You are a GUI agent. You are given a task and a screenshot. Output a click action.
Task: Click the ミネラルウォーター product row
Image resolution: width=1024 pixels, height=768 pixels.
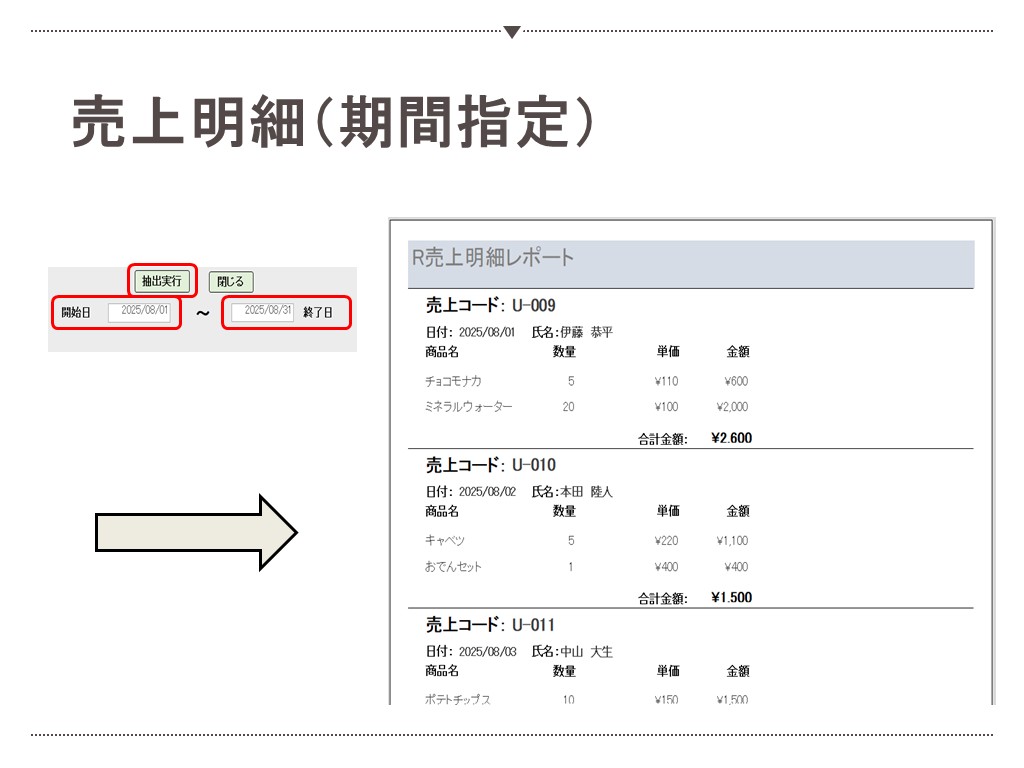click(468, 407)
